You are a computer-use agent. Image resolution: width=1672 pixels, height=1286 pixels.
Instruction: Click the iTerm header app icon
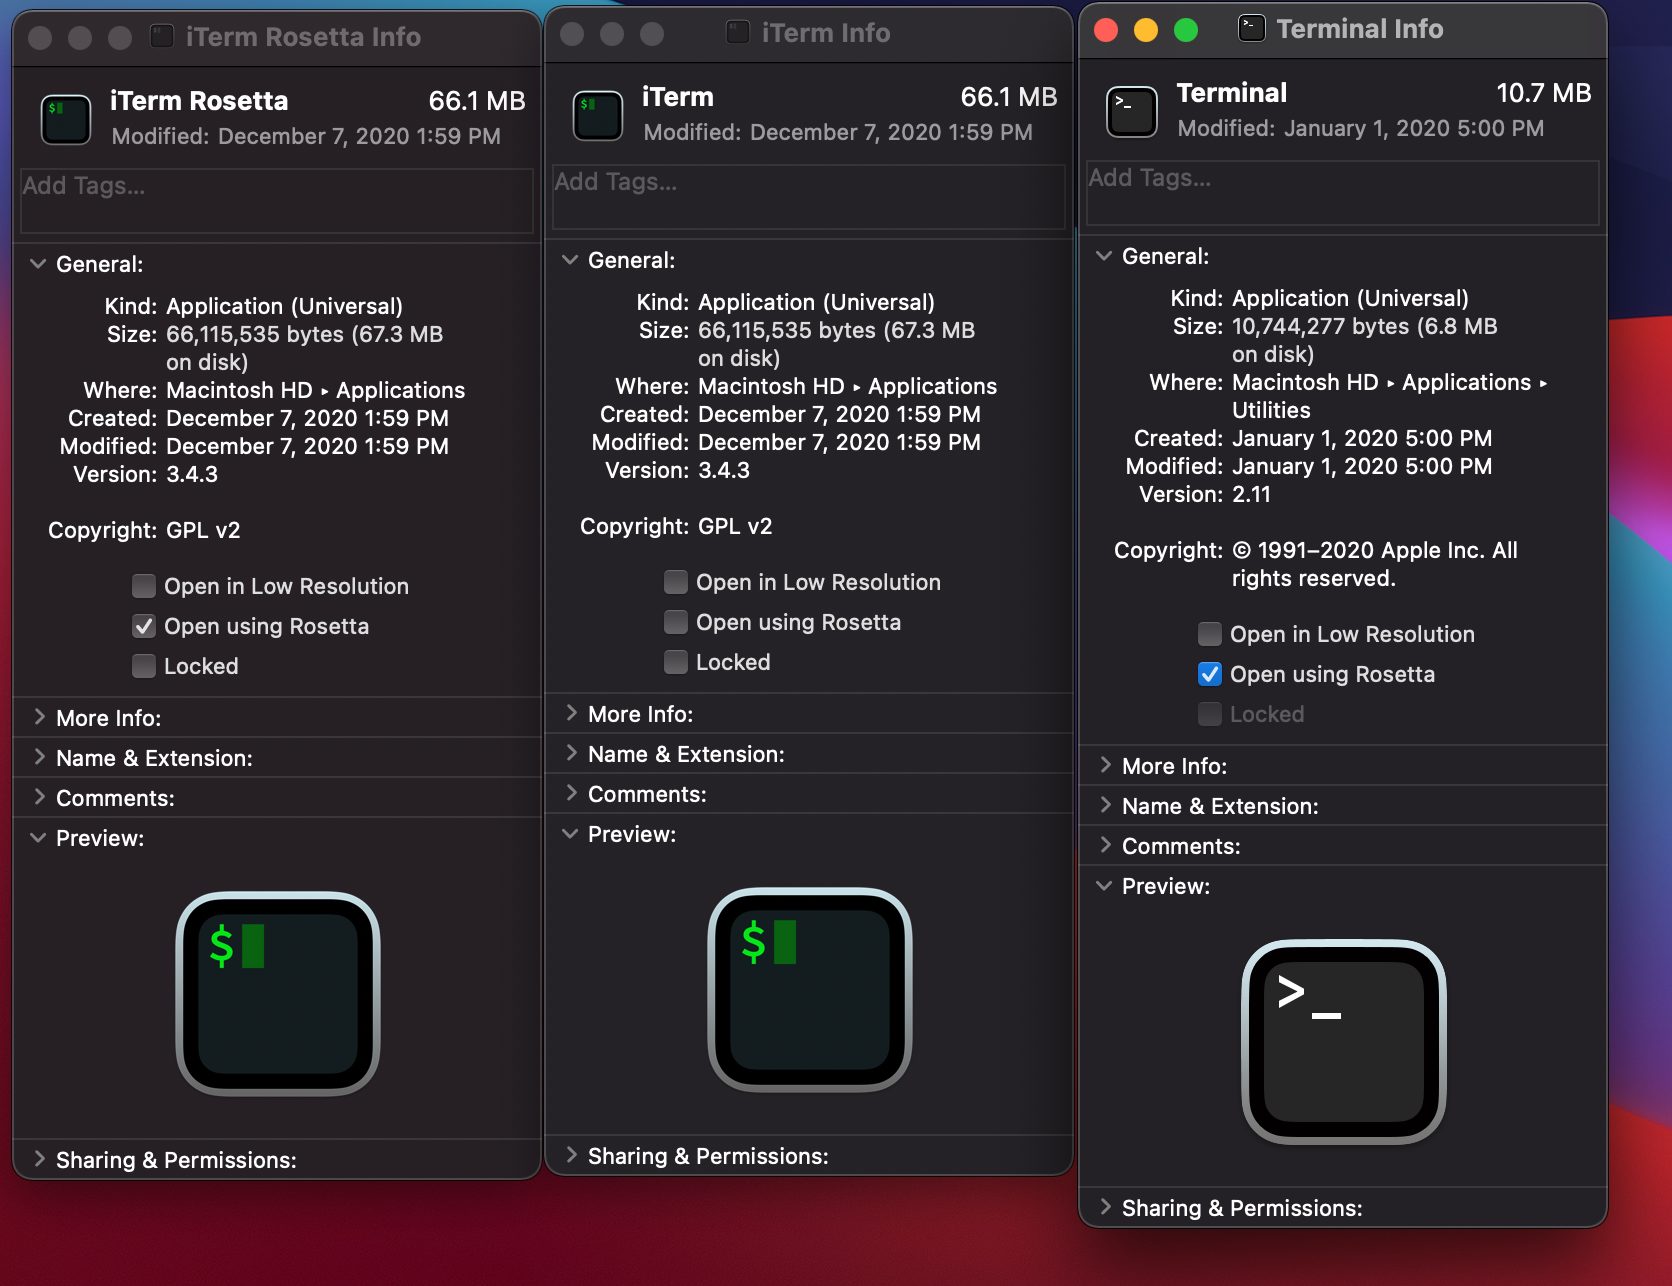(598, 114)
